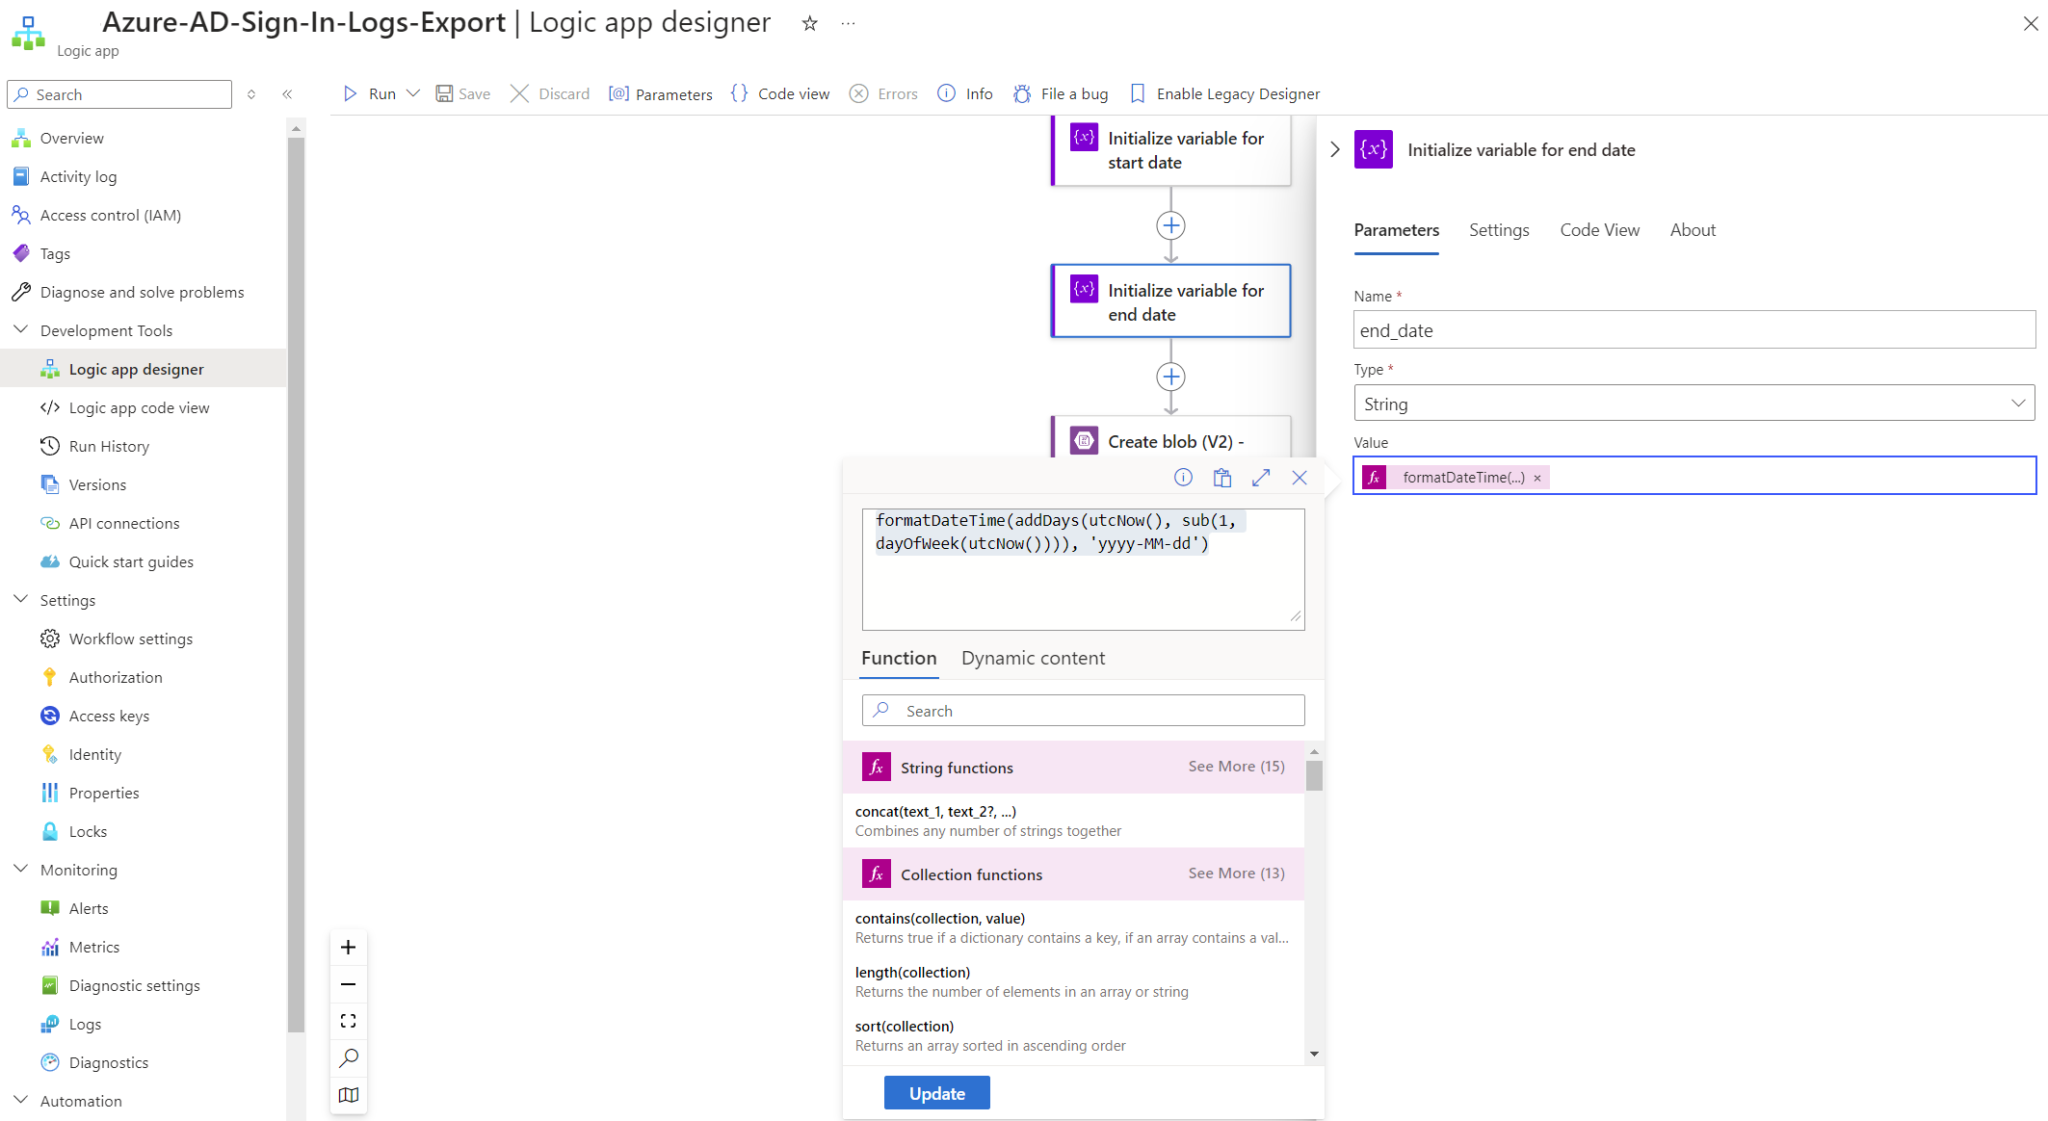Open the workflow Parameters toolbar item
2048x1121 pixels.
[x=661, y=94]
